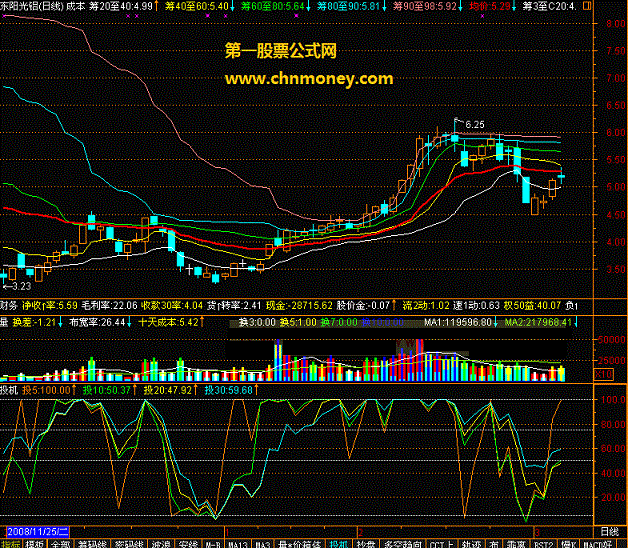Screen dimensions: 628x548
Task: Click the 十天成本:5.42 value
Action: (x=168, y=322)
